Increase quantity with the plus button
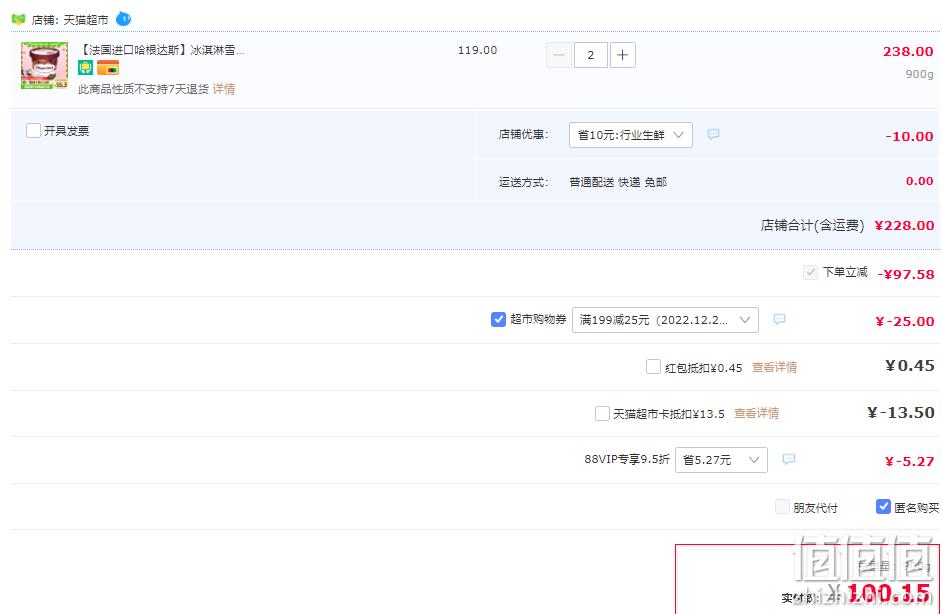The image size is (942, 614). (623, 55)
